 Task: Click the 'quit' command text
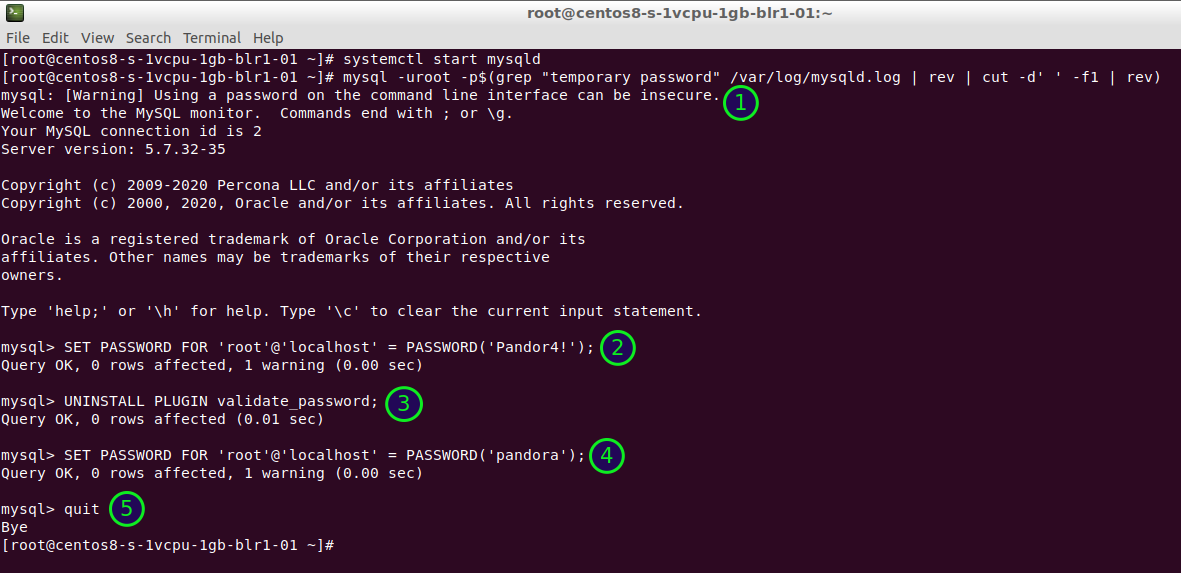pyautogui.click(x=82, y=509)
